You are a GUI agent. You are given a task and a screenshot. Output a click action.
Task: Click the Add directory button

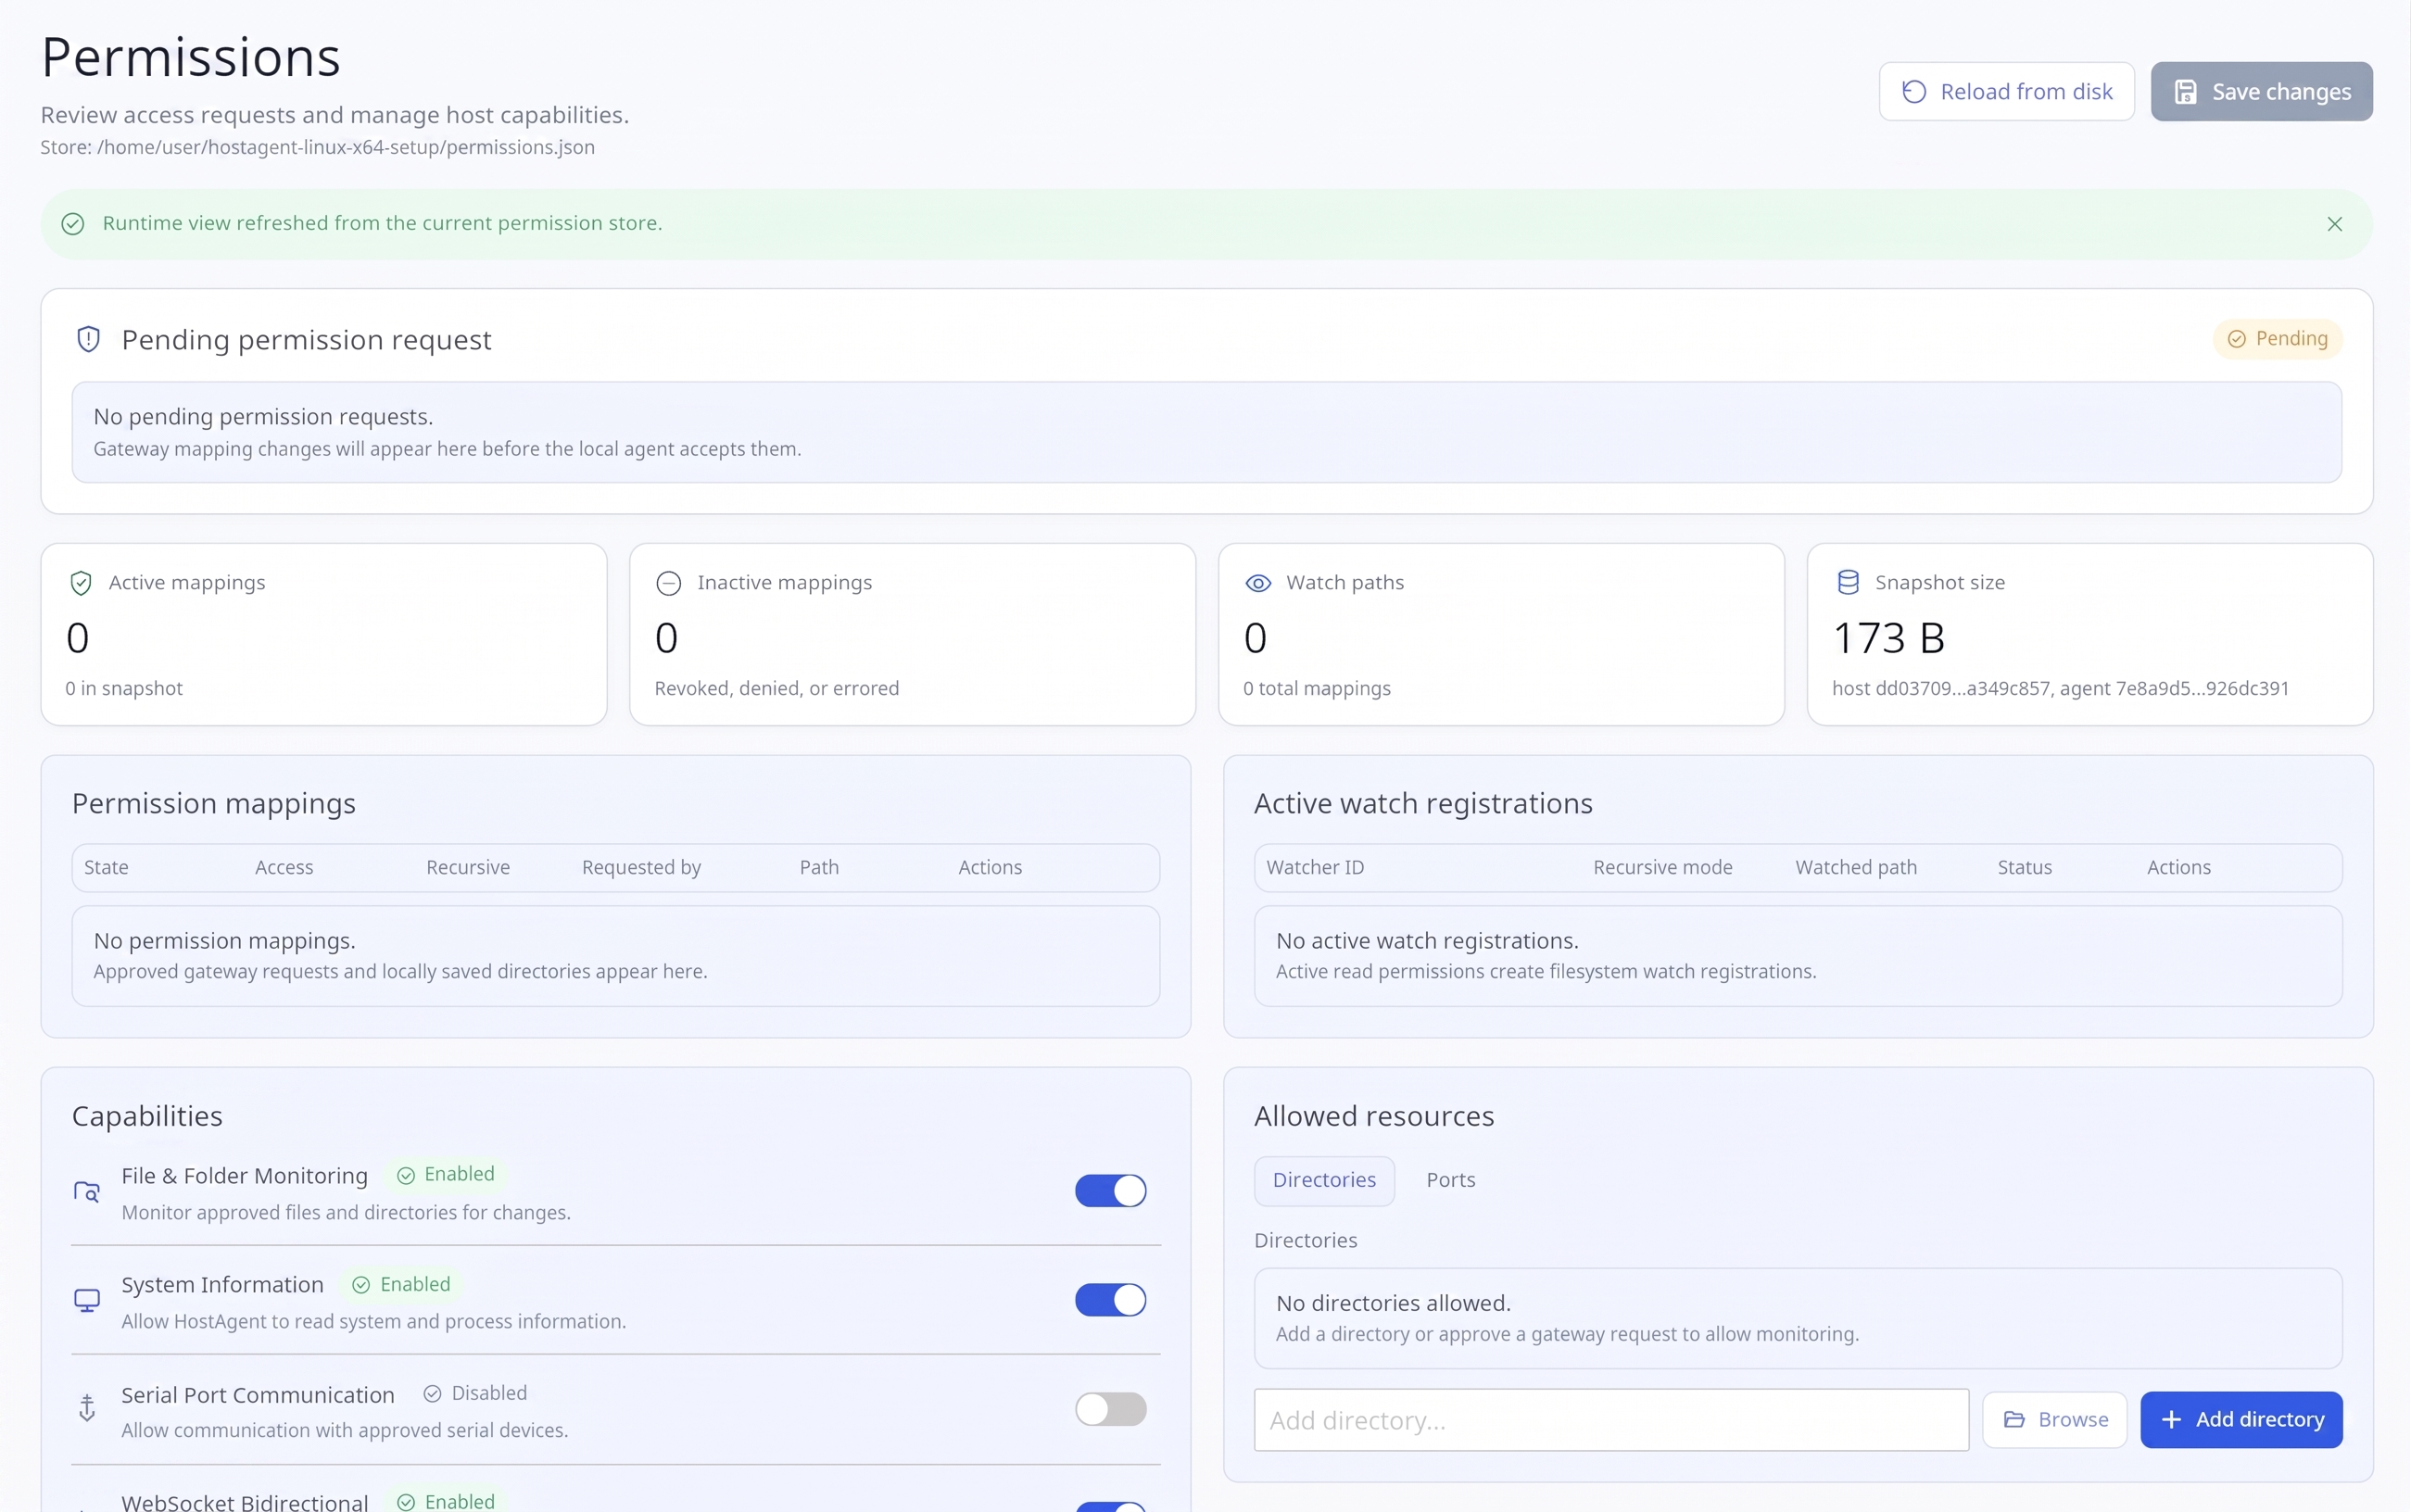coord(2241,1420)
